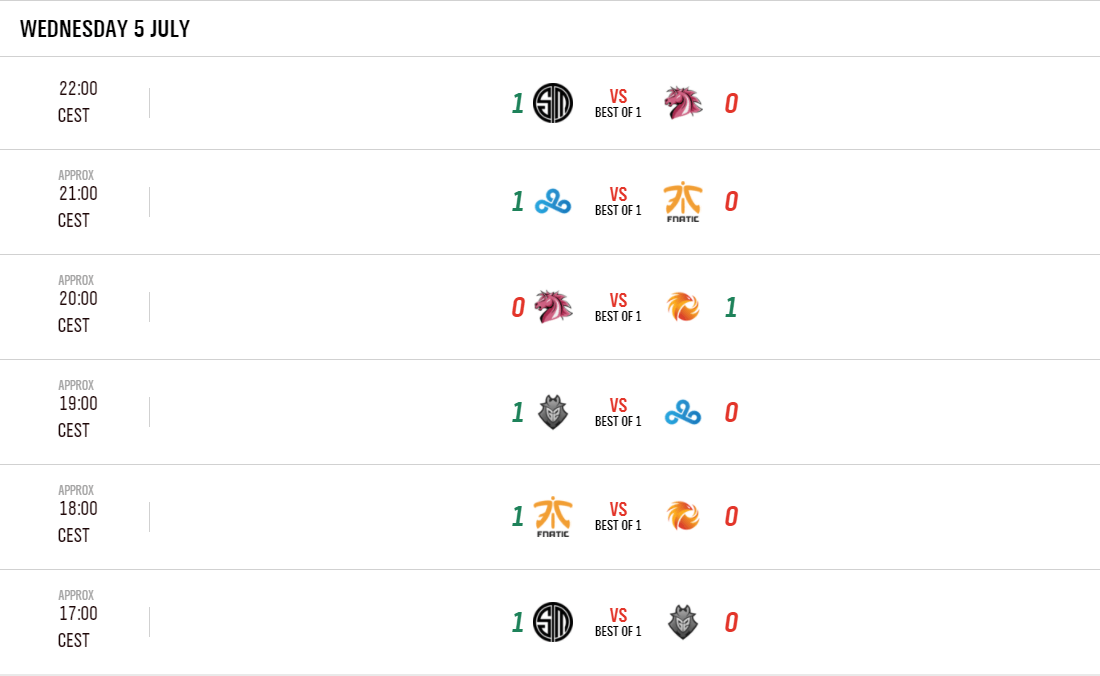Select Unicorns of Love logo in 22:00 match
The width and height of the screenshot is (1100, 676).
(x=683, y=103)
